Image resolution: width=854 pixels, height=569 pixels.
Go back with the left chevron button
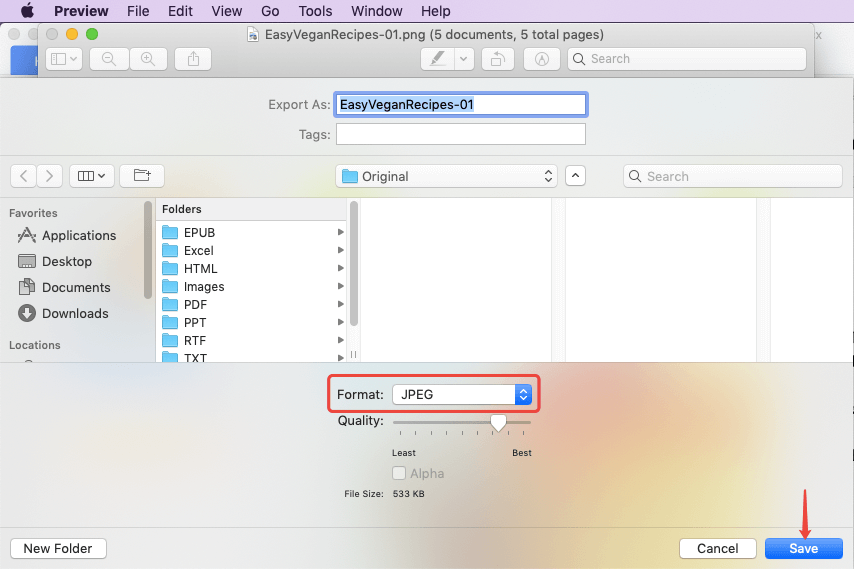24,176
